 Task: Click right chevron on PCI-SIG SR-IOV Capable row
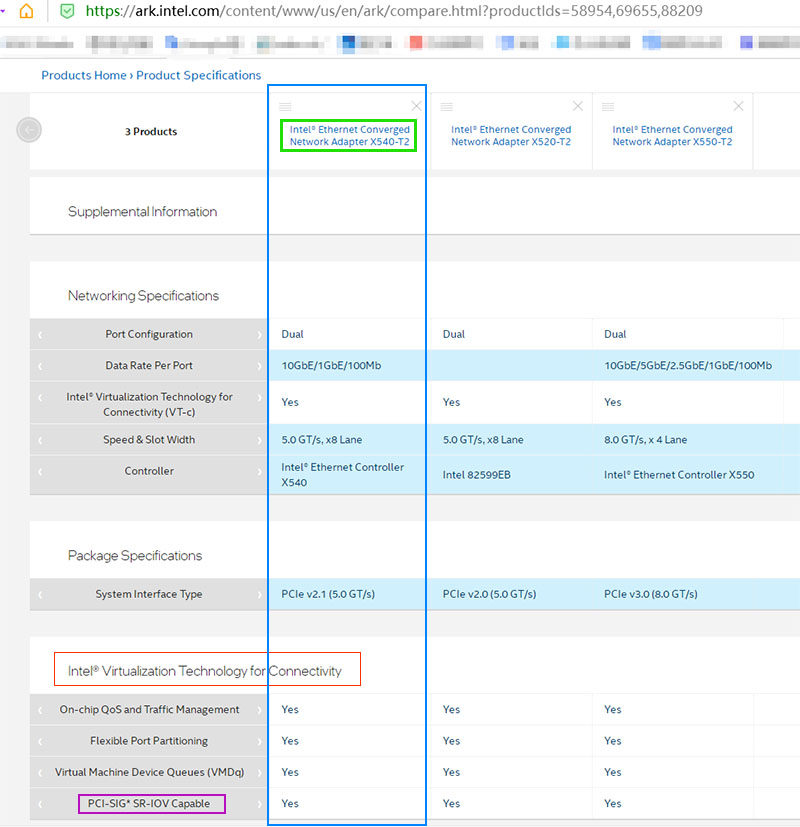tap(259, 804)
